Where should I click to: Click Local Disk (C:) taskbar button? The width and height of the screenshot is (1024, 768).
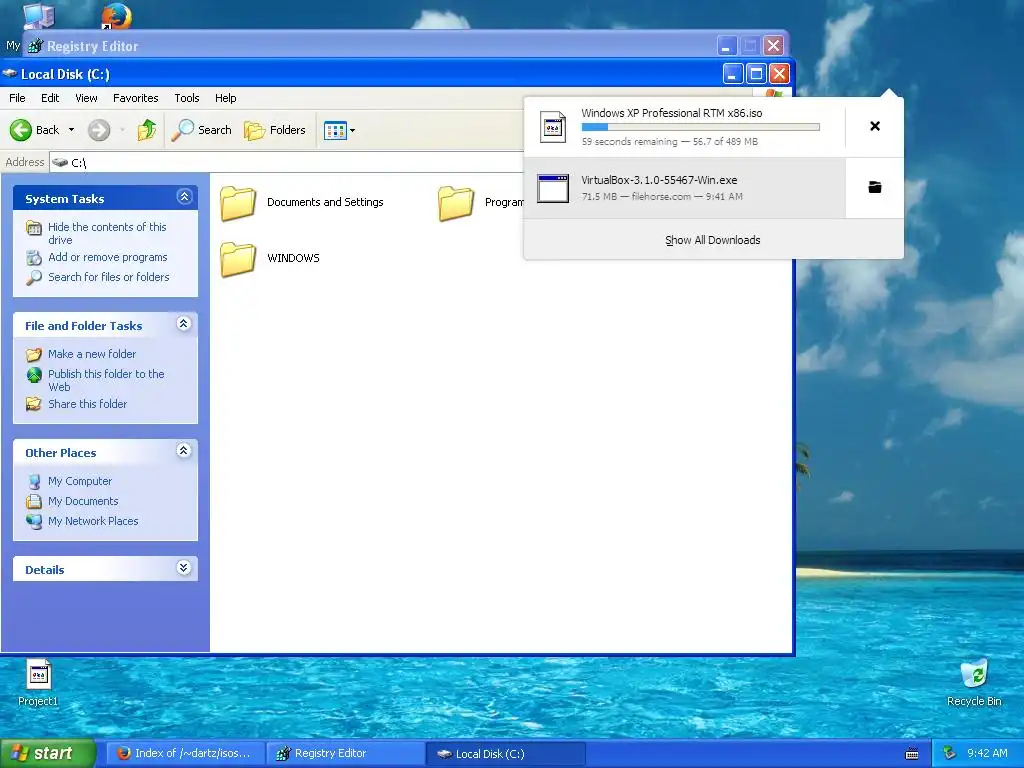505,754
